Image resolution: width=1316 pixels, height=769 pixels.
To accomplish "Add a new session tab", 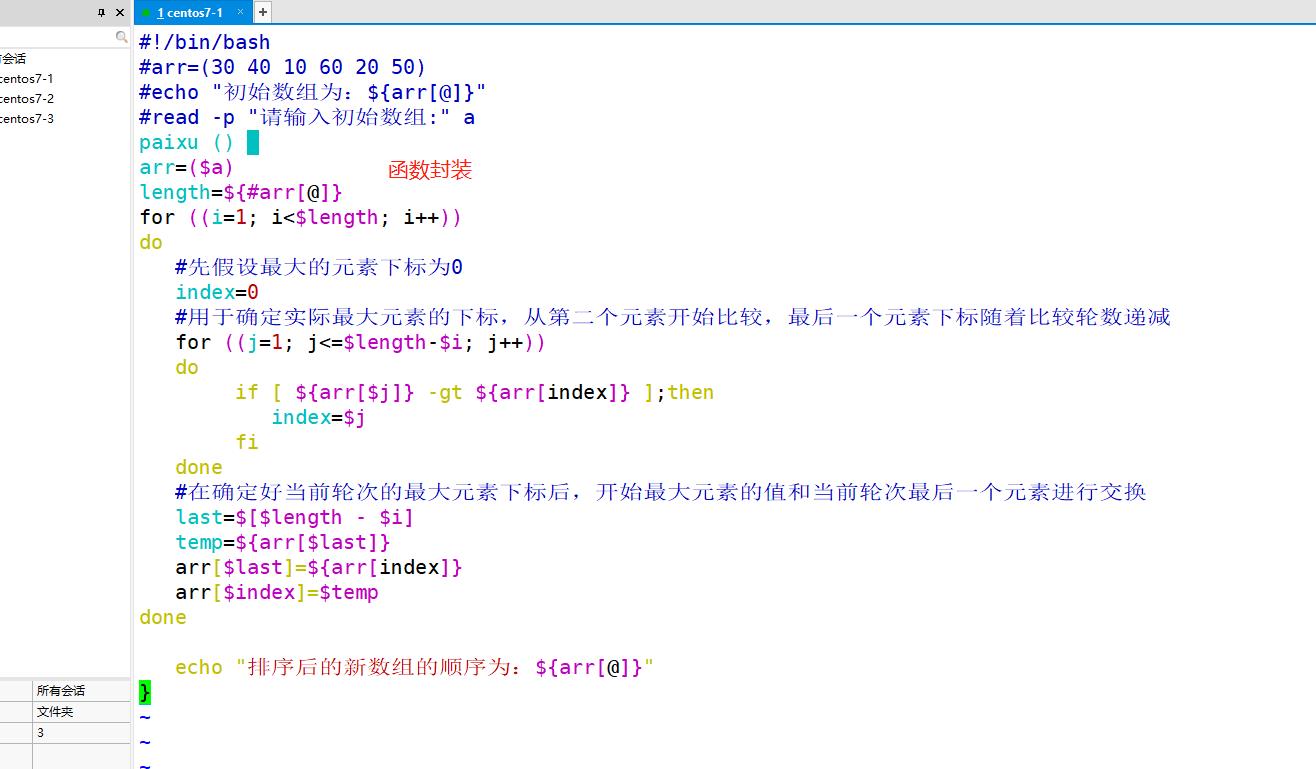I will 263,12.
